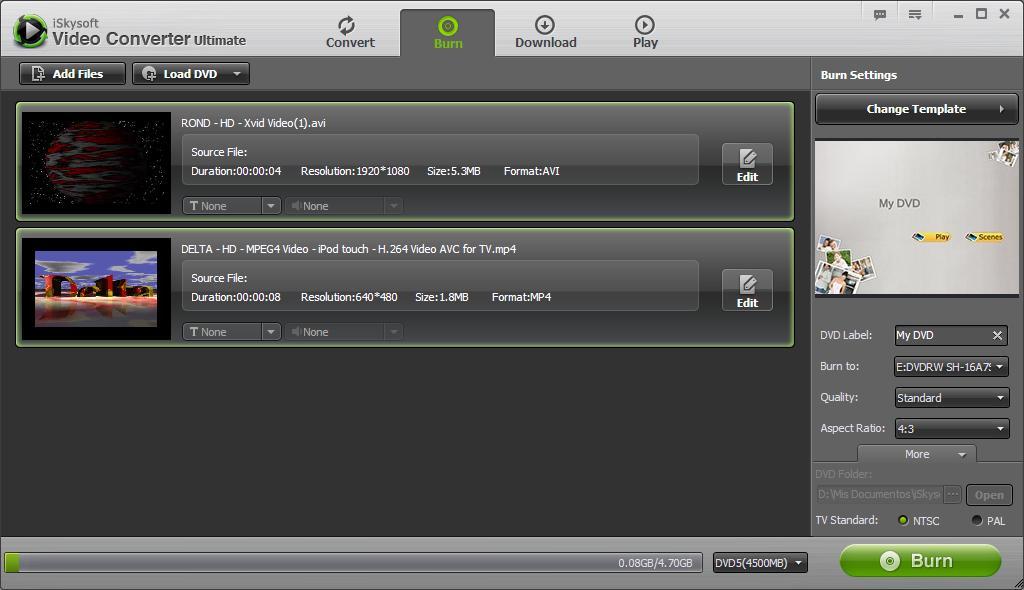1024x590 pixels.
Task: Open the Aspect Ratio dropdown
Action: pos(950,428)
